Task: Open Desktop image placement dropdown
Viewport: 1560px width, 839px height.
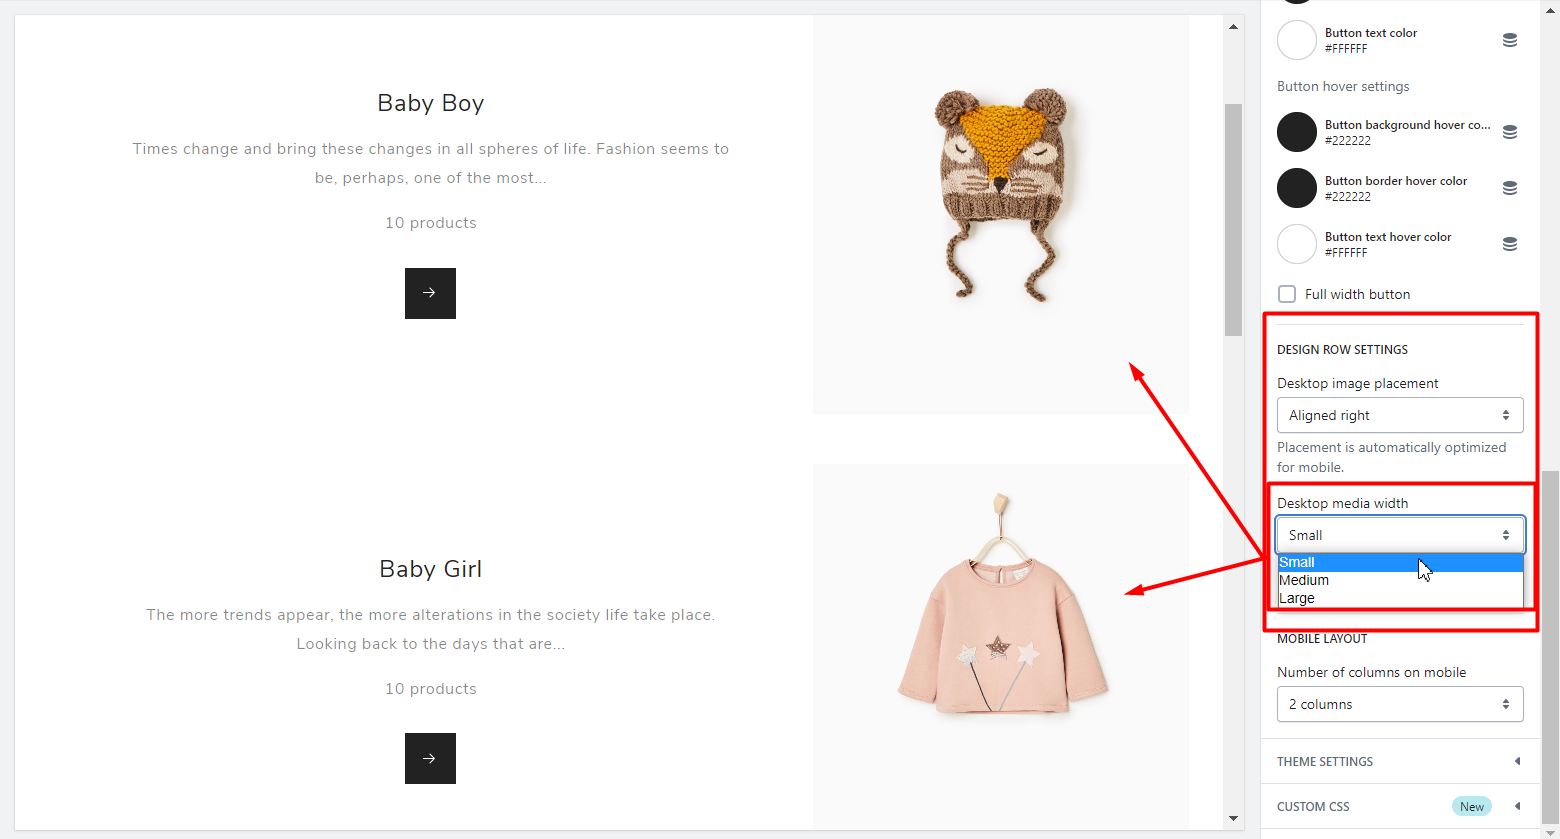Action: (x=1399, y=415)
